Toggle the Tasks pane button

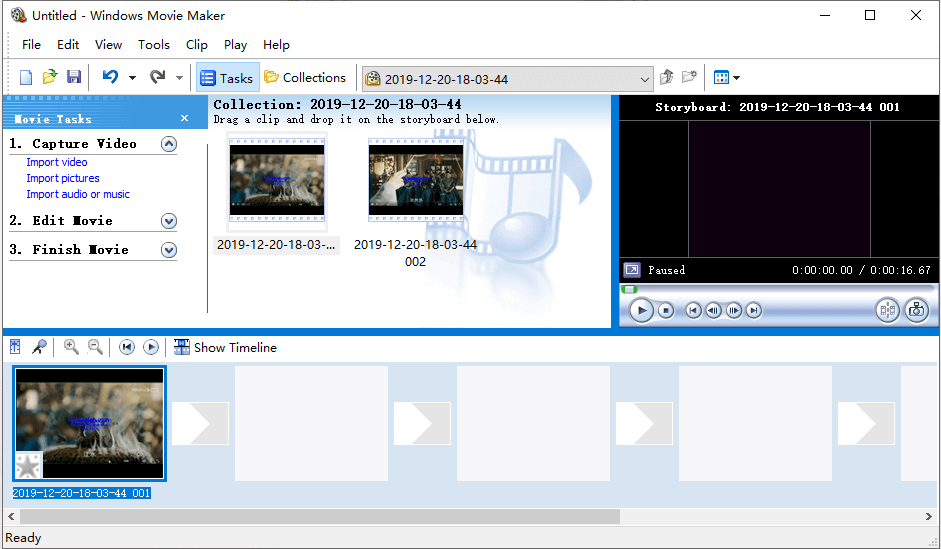click(x=227, y=78)
